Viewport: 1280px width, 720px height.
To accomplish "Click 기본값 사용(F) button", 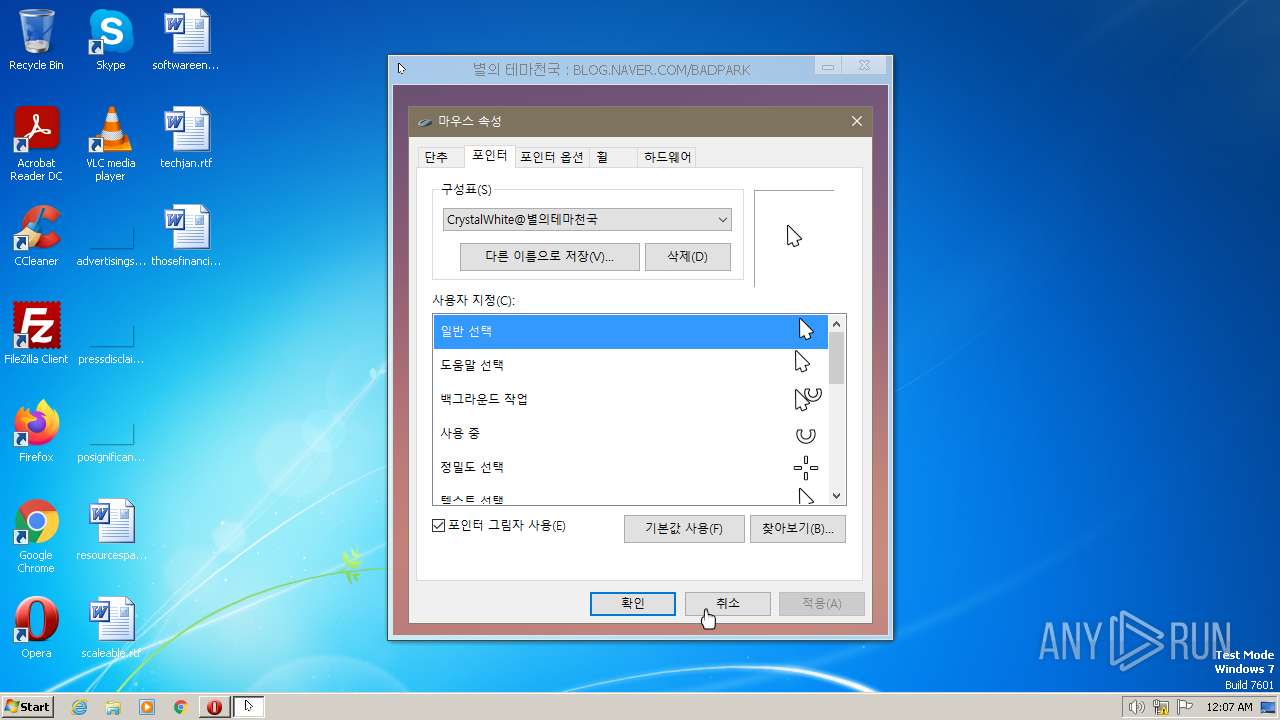I will [x=684, y=529].
